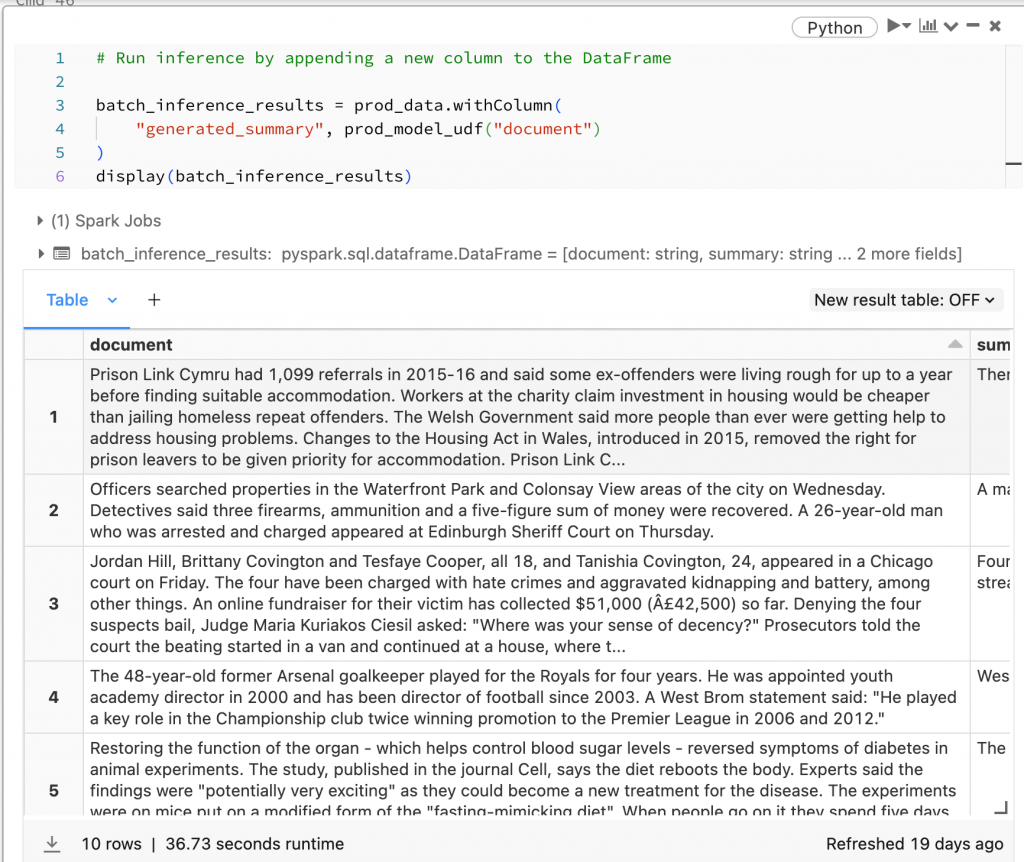Viewport: 1024px width, 862px height.
Task: Open the run options dropdown arrow
Action: click(906, 26)
